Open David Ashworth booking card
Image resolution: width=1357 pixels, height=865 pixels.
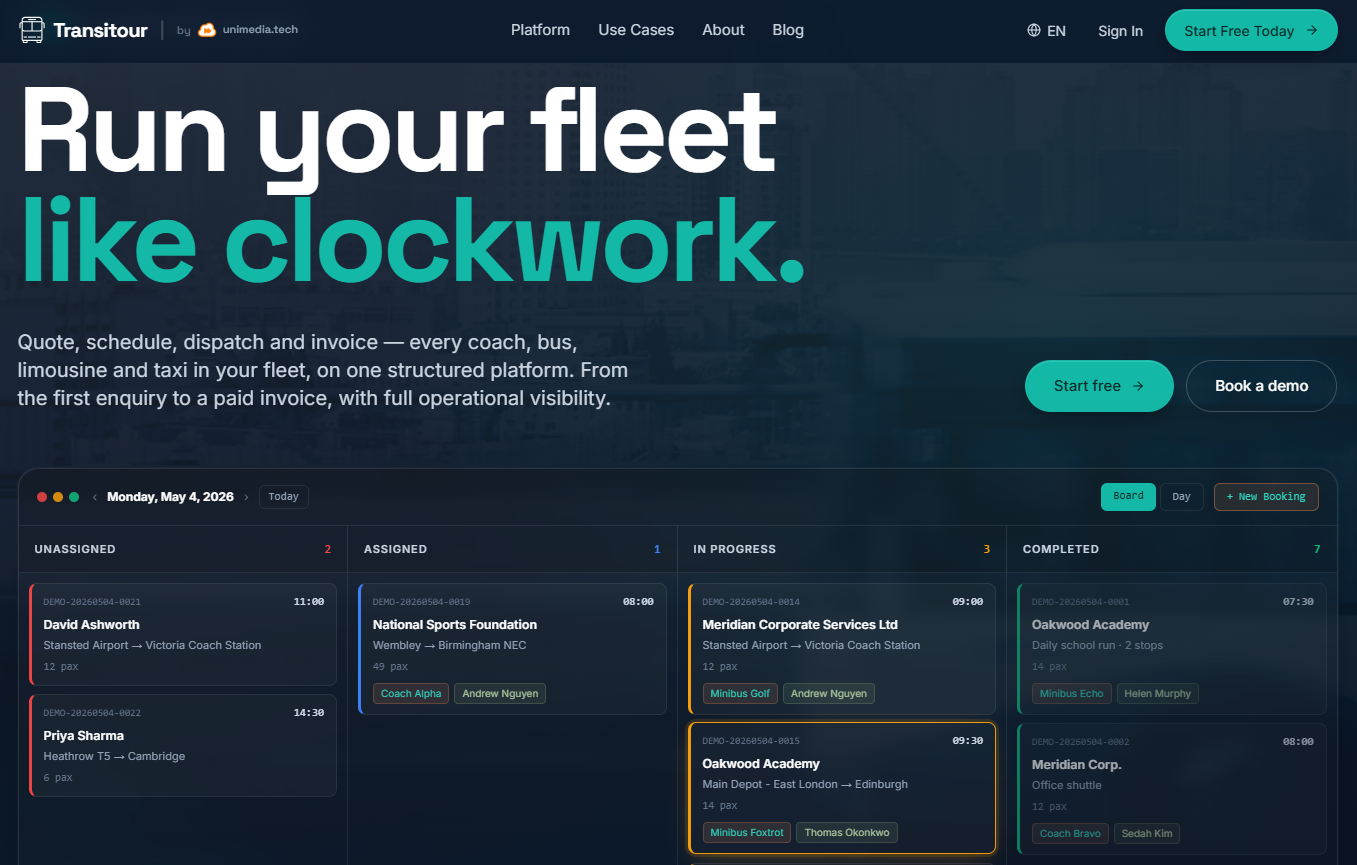(x=183, y=634)
